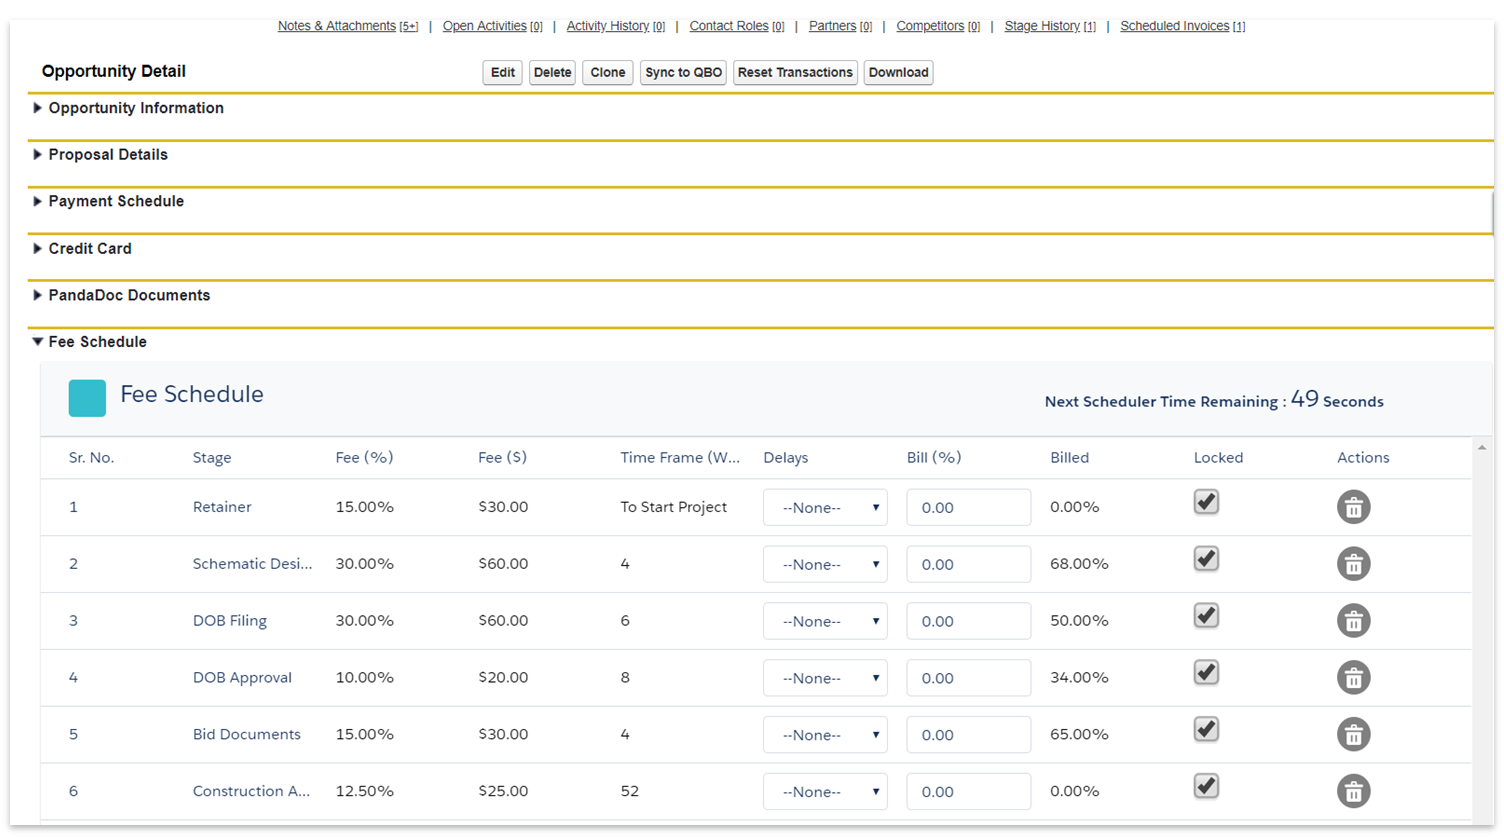
Task: Clone this opportunity
Action: click(607, 72)
